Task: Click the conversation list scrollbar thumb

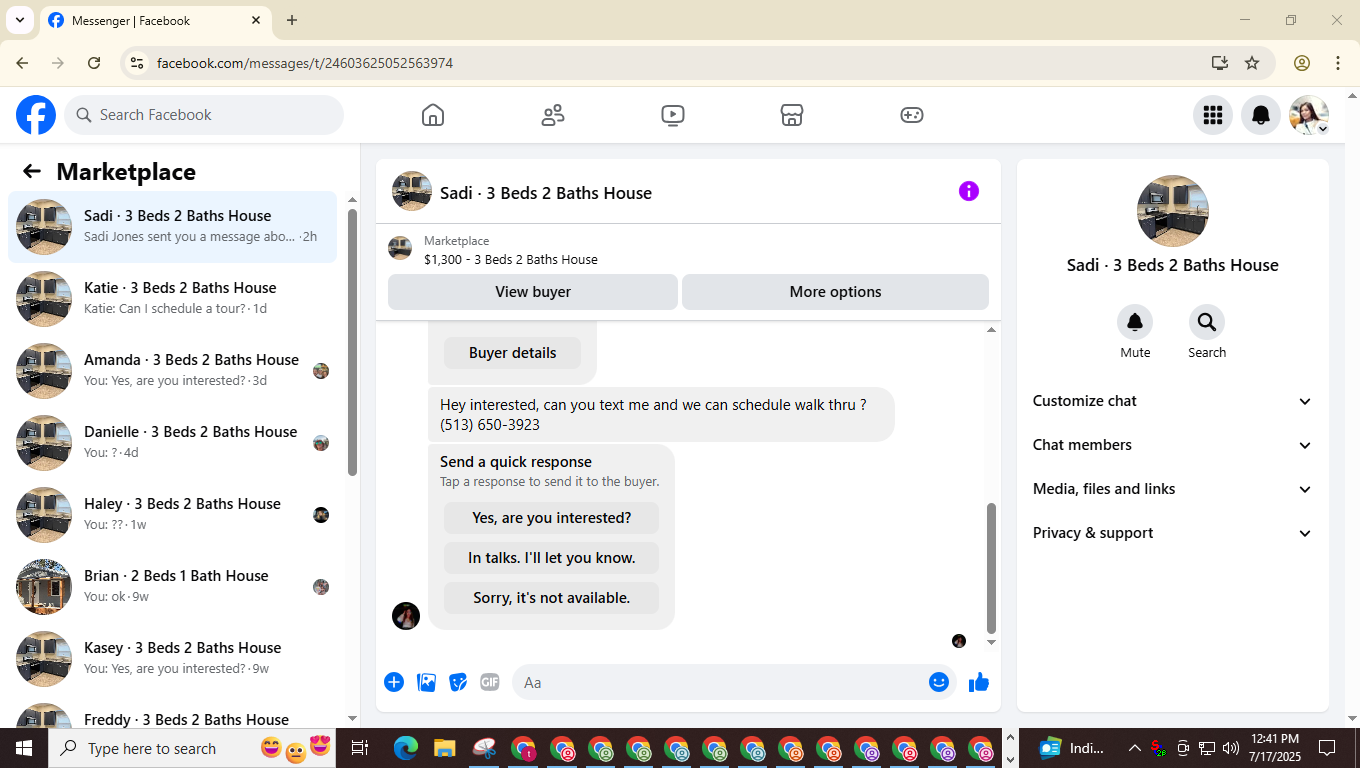Action: pyautogui.click(x=352, y=343)
